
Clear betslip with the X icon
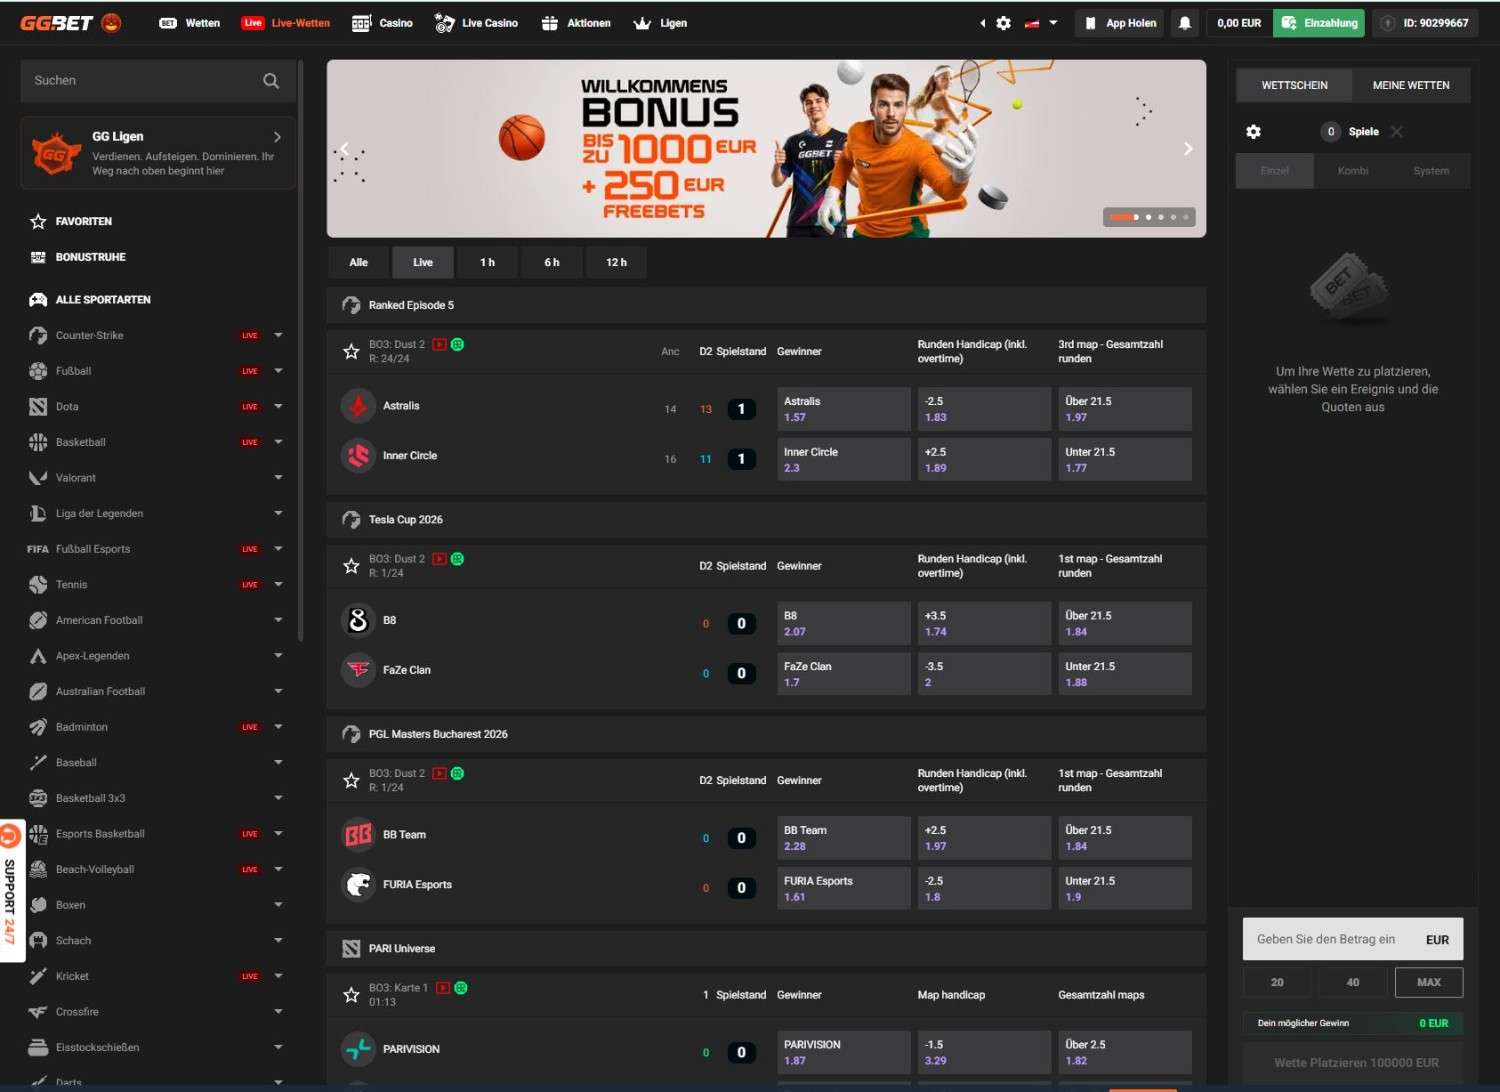pos(1397,131)
